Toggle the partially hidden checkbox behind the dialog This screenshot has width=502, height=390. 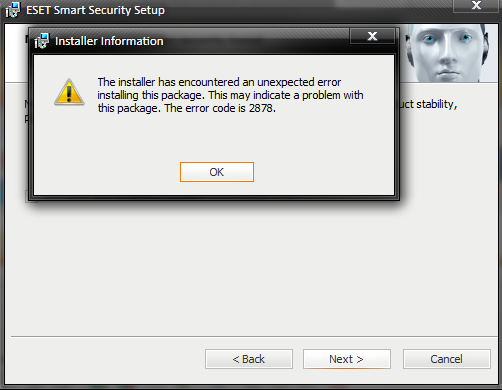click(x=29, y=197)
